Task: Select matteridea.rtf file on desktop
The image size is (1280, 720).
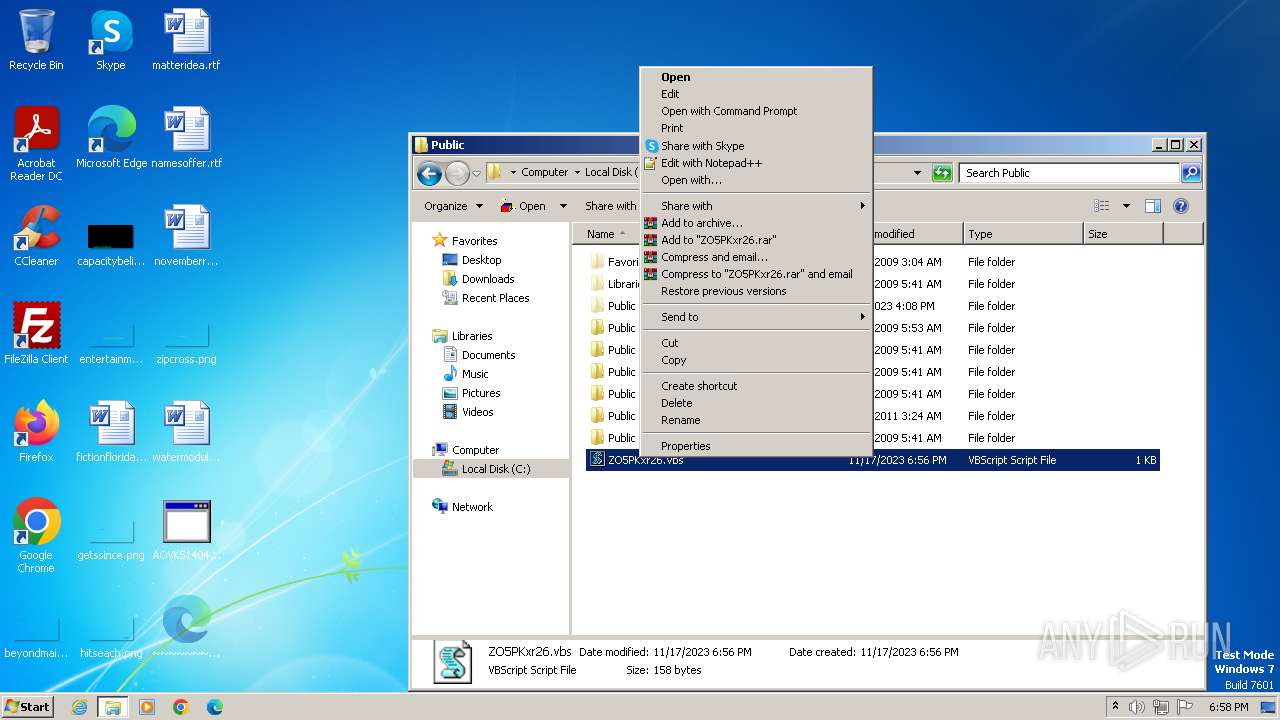Action: 186,40
